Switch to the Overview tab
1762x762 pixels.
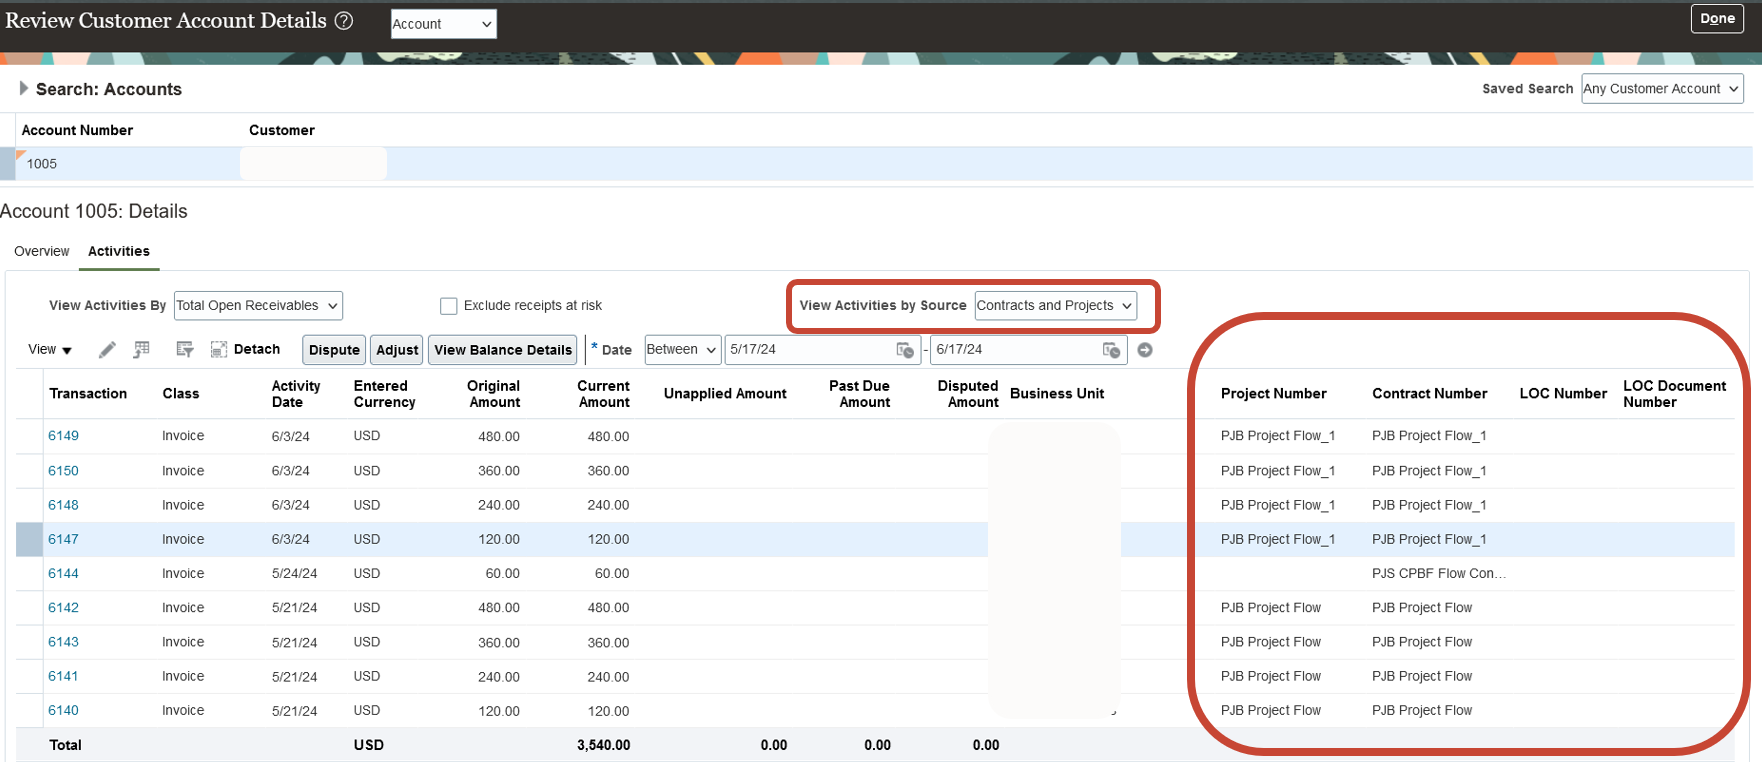tap(42, 251)
